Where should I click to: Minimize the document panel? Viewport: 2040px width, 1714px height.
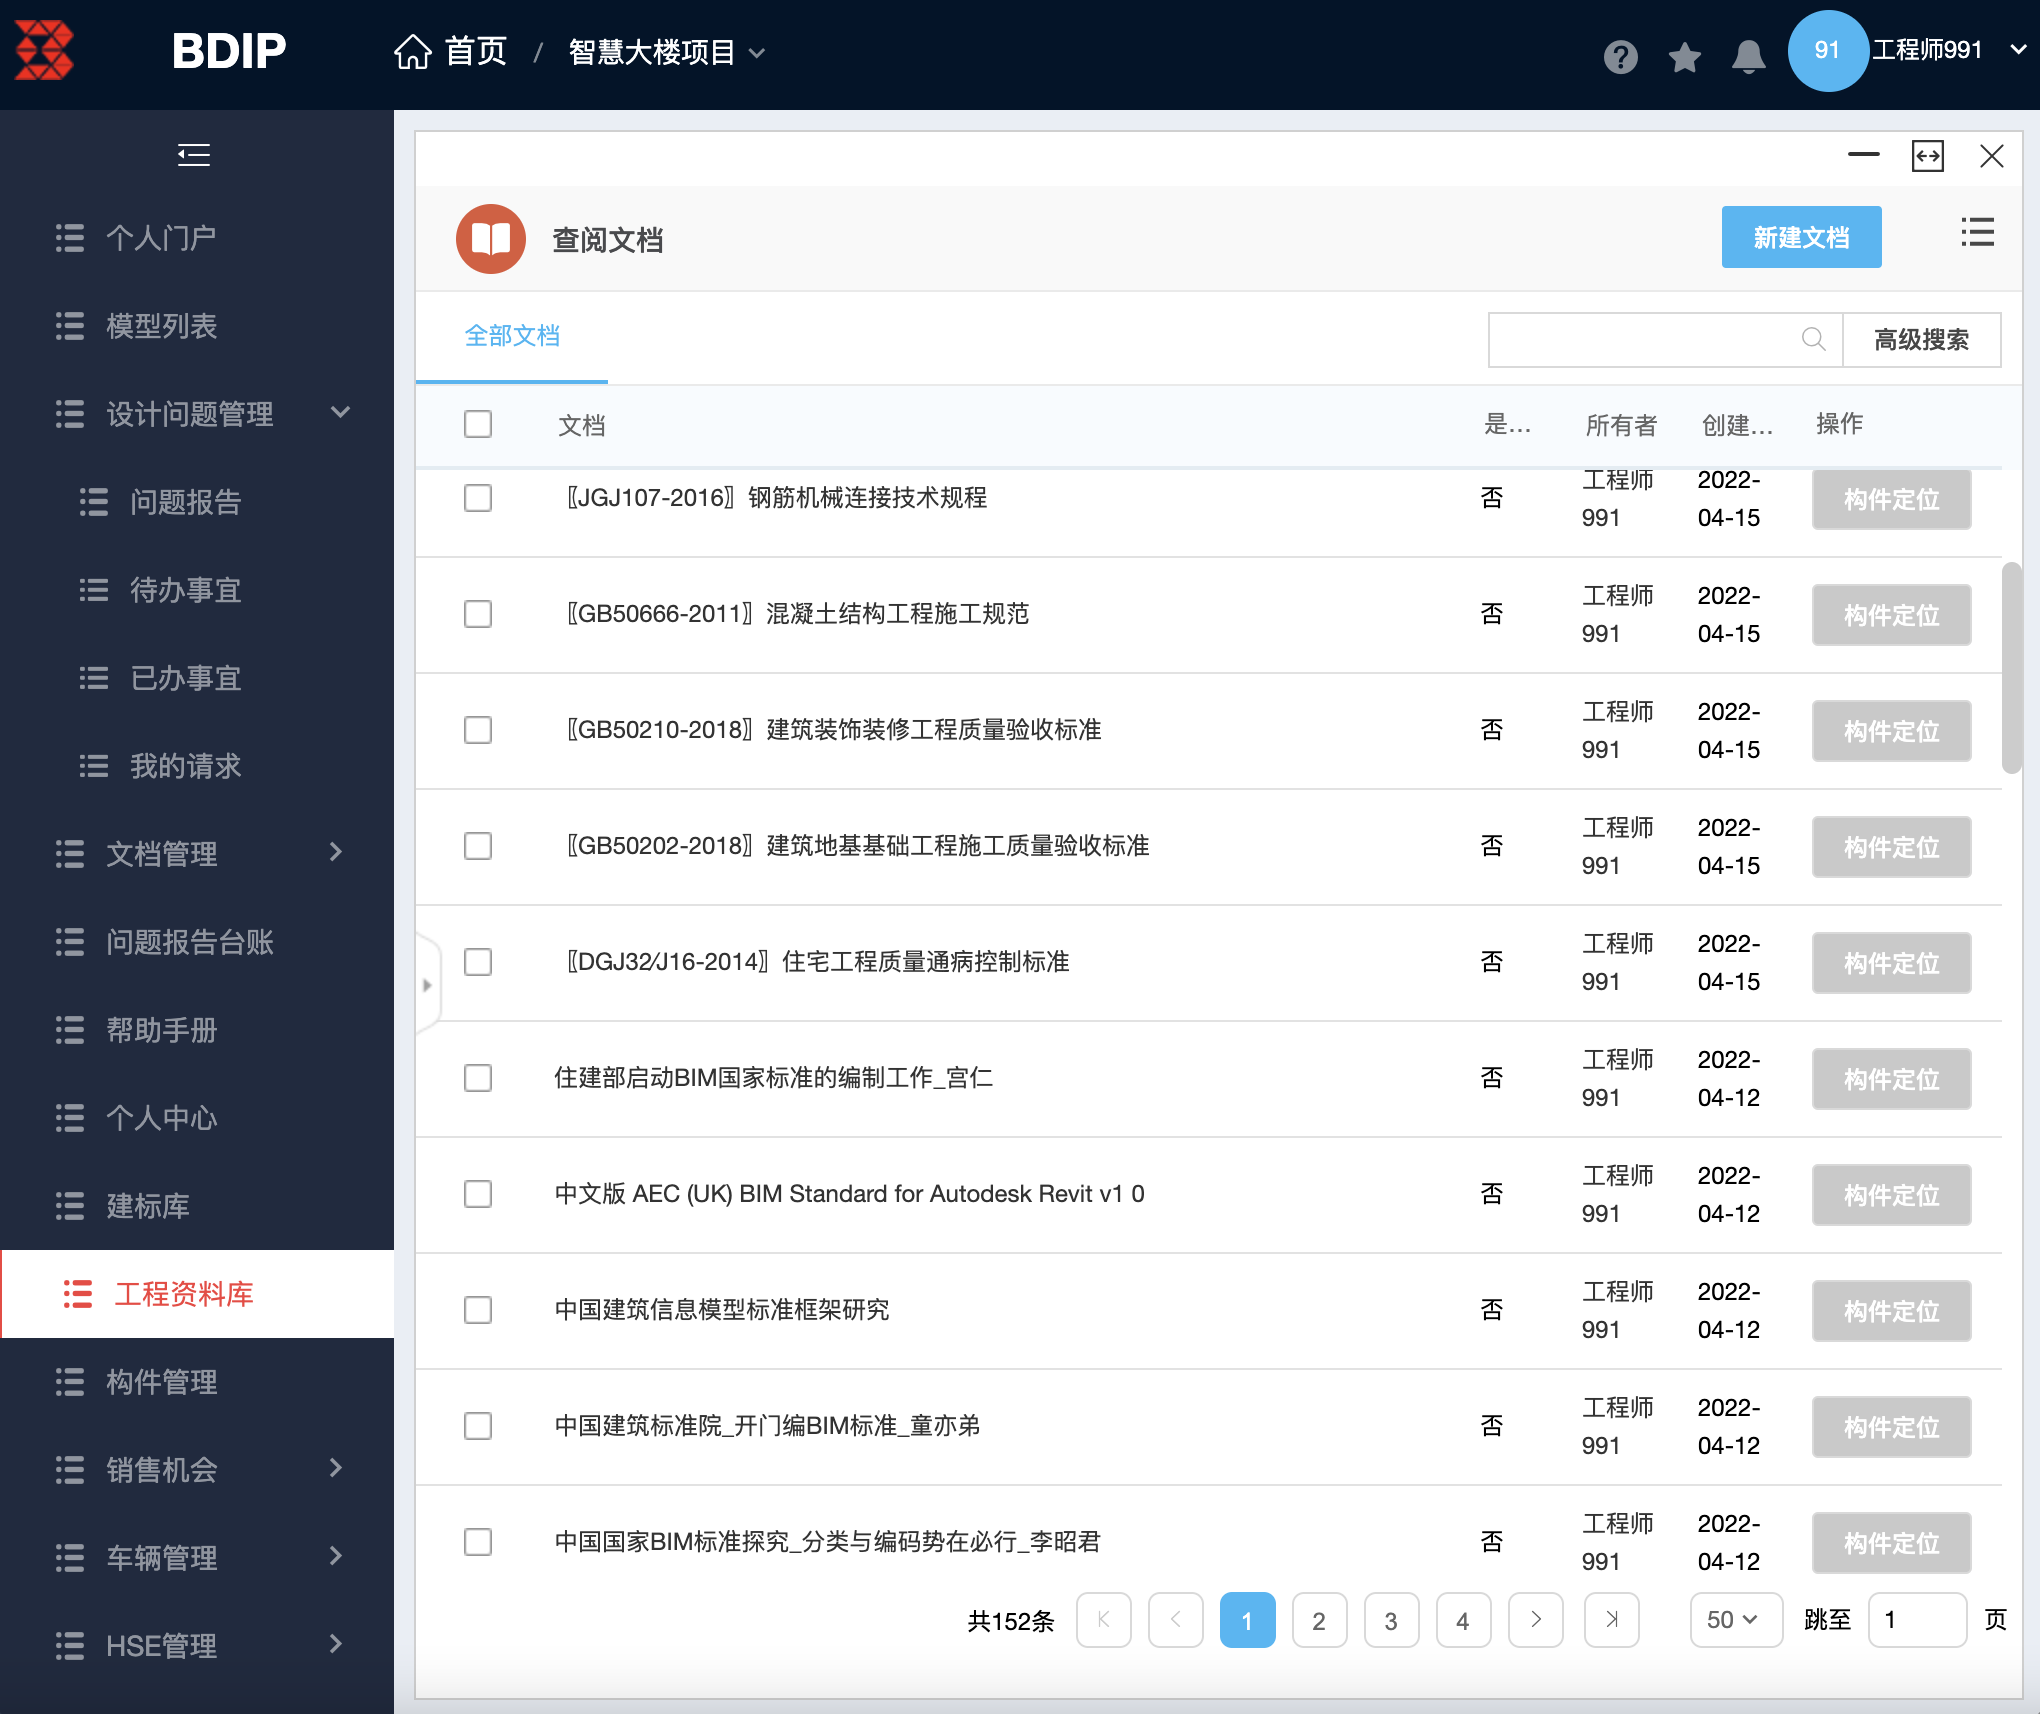point(1863,155)
